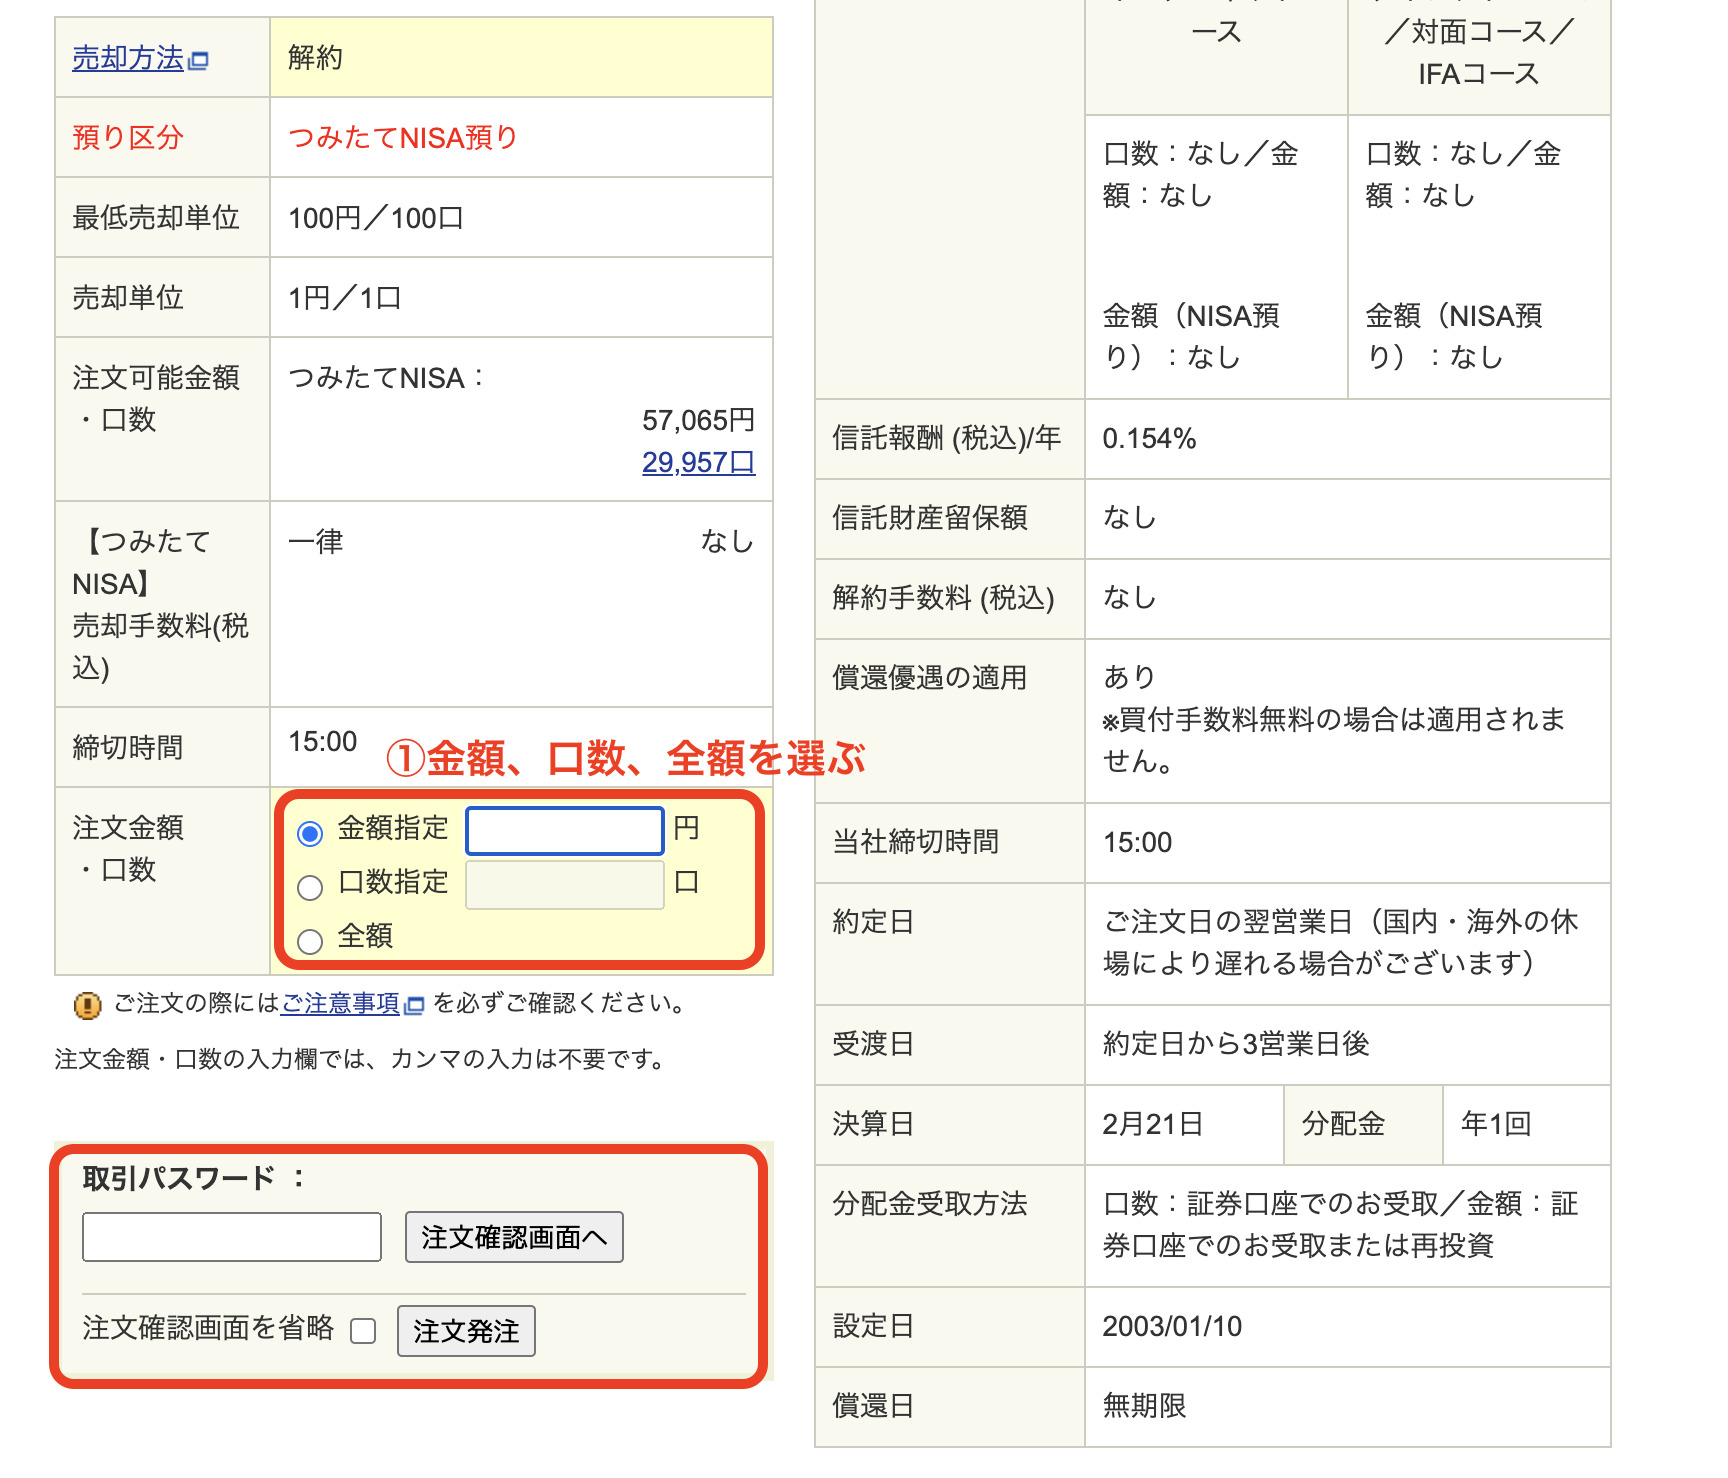
Task: Click the disabled 口数指定 units field
Action: [x=565, y=885]
